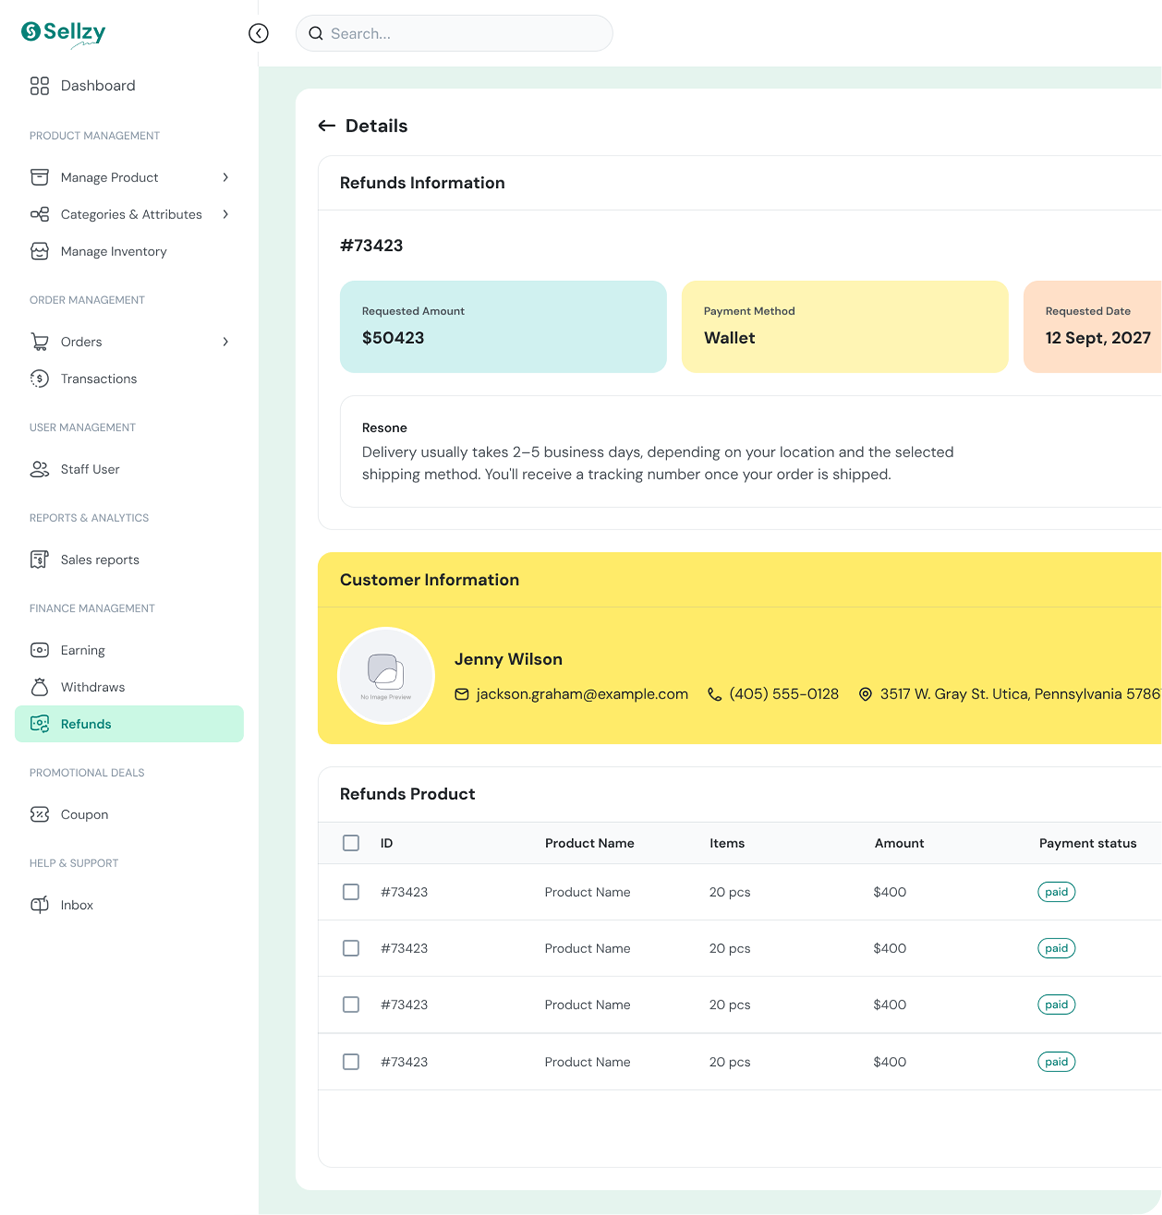This screenshot has width=1162, height=1215.
Task: Tick the select-all checkbox in table header
Action: tap(351, 843)
